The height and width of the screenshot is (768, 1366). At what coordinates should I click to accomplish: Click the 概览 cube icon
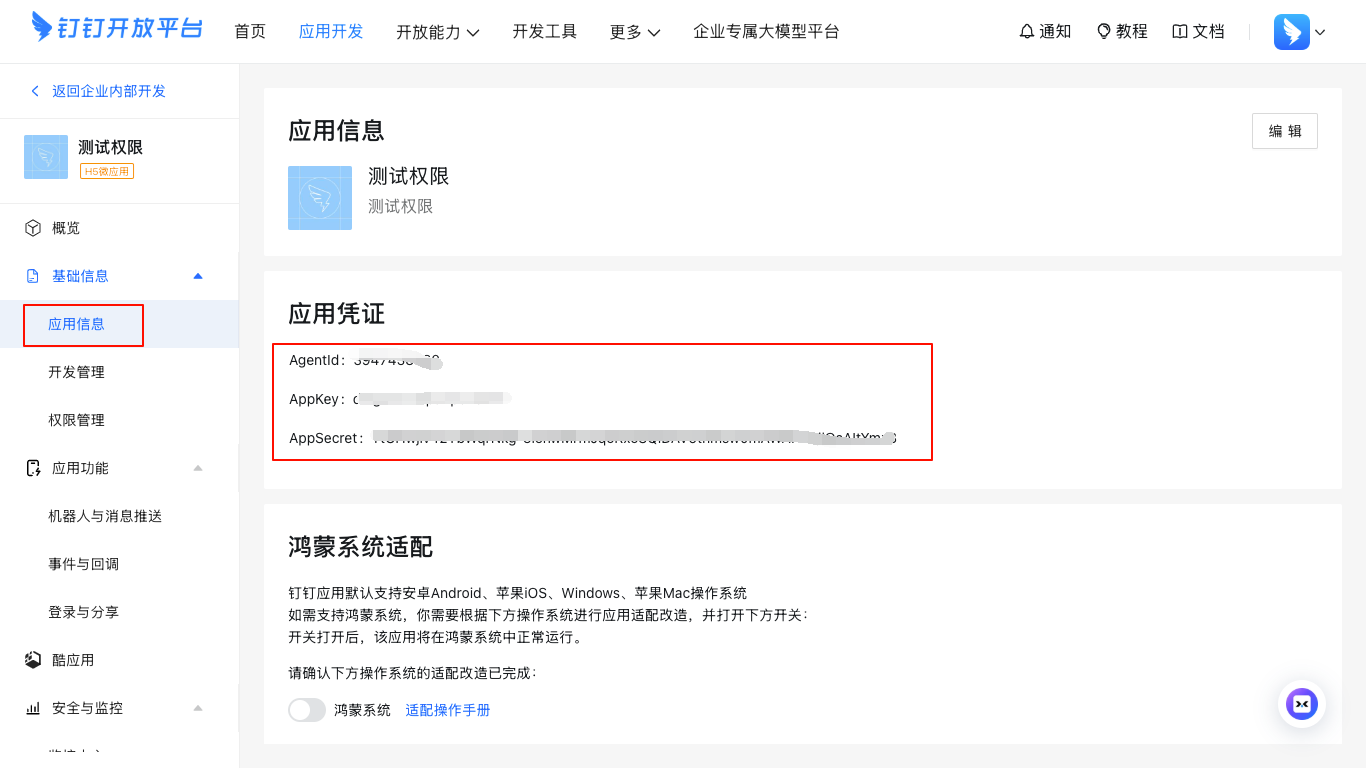coord(33,228)
